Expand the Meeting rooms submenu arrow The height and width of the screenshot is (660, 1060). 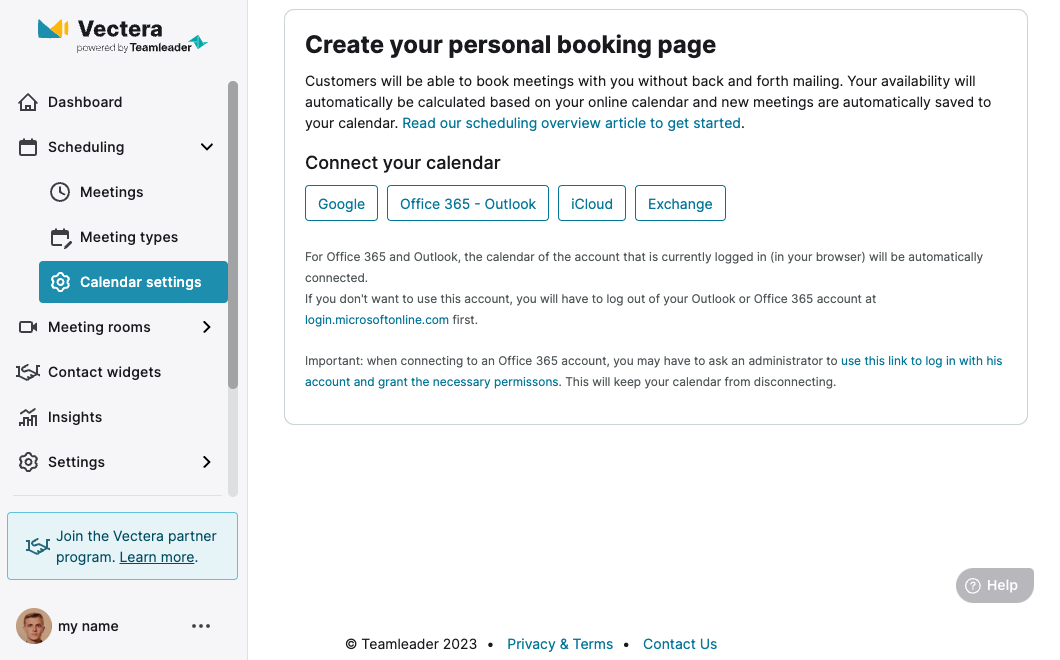pos(207,327)
